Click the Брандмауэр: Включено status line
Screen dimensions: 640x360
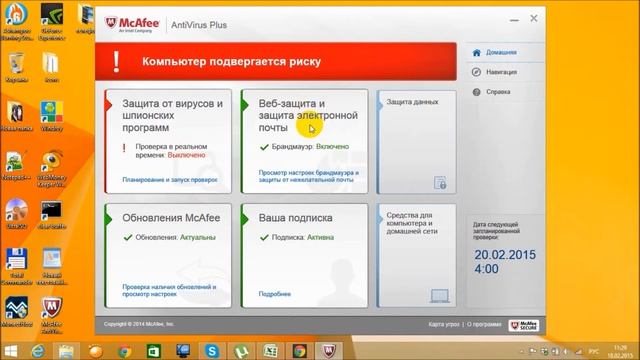point(305,147)
